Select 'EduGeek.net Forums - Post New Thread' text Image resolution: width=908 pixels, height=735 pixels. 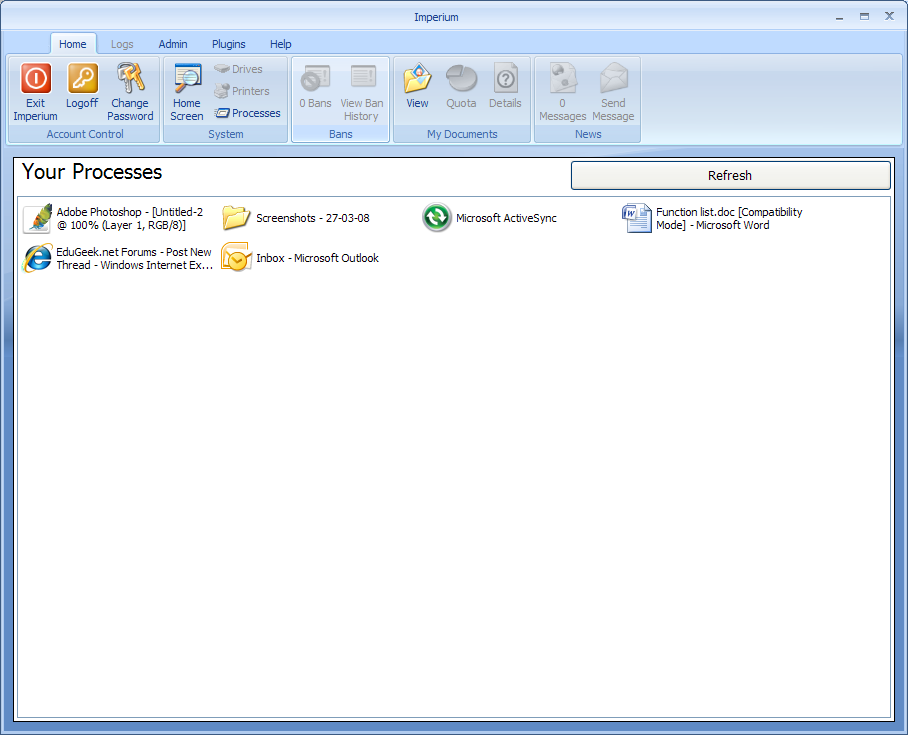pos(134,258)
